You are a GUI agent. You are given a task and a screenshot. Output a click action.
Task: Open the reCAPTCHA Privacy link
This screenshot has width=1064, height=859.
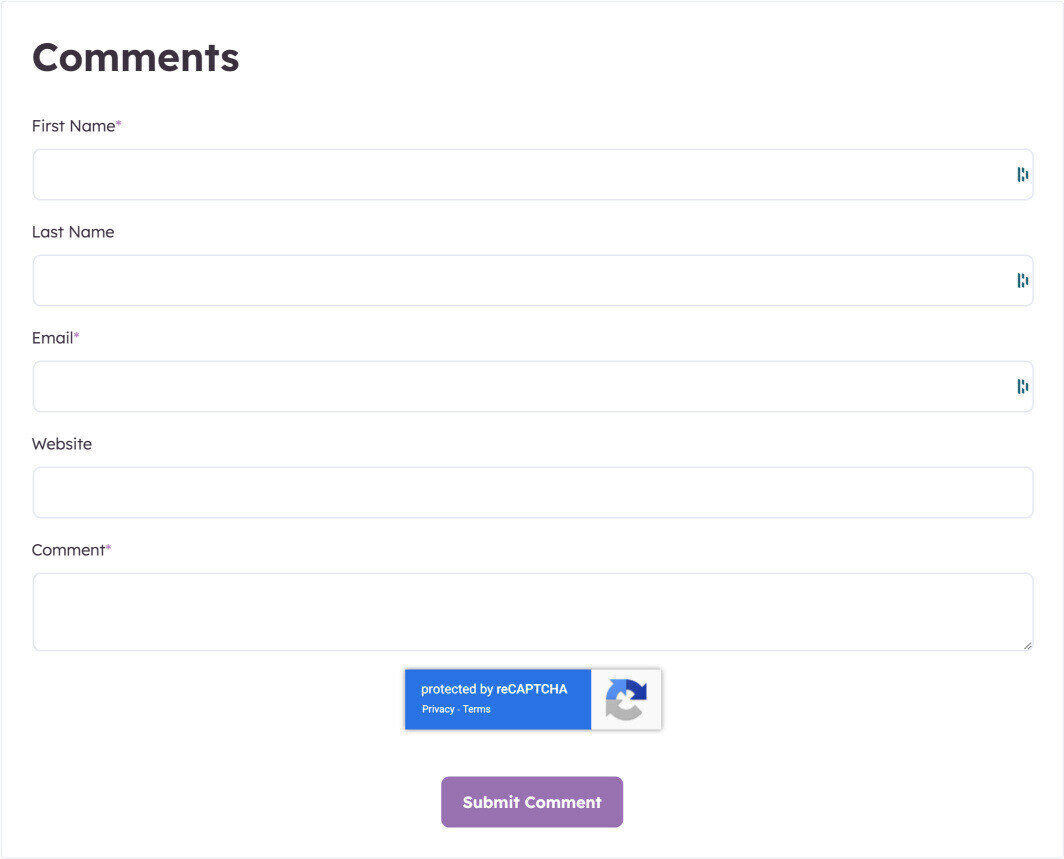[x=438, y=709]
